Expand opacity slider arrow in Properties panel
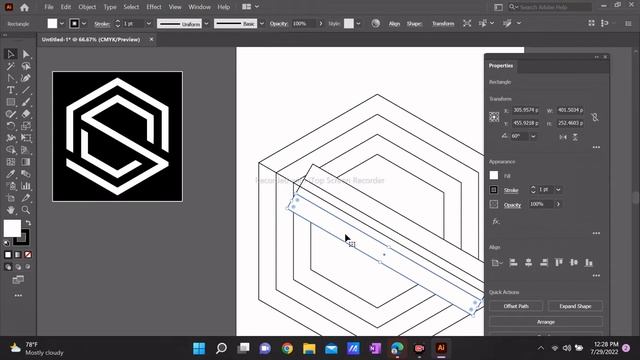This screenshot has height=360, width=640. pyautogui.click(x=558, y=204)
